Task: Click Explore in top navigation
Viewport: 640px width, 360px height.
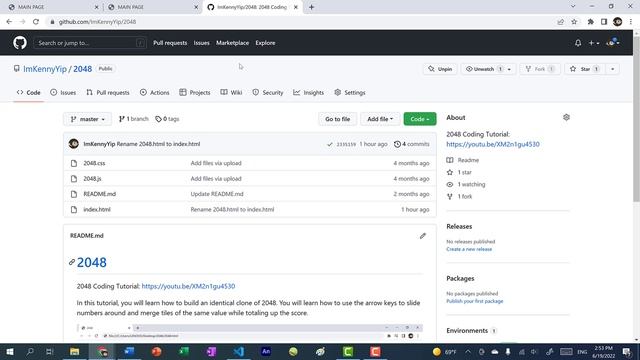Action: pyautogui.click(x=265, y=43)
